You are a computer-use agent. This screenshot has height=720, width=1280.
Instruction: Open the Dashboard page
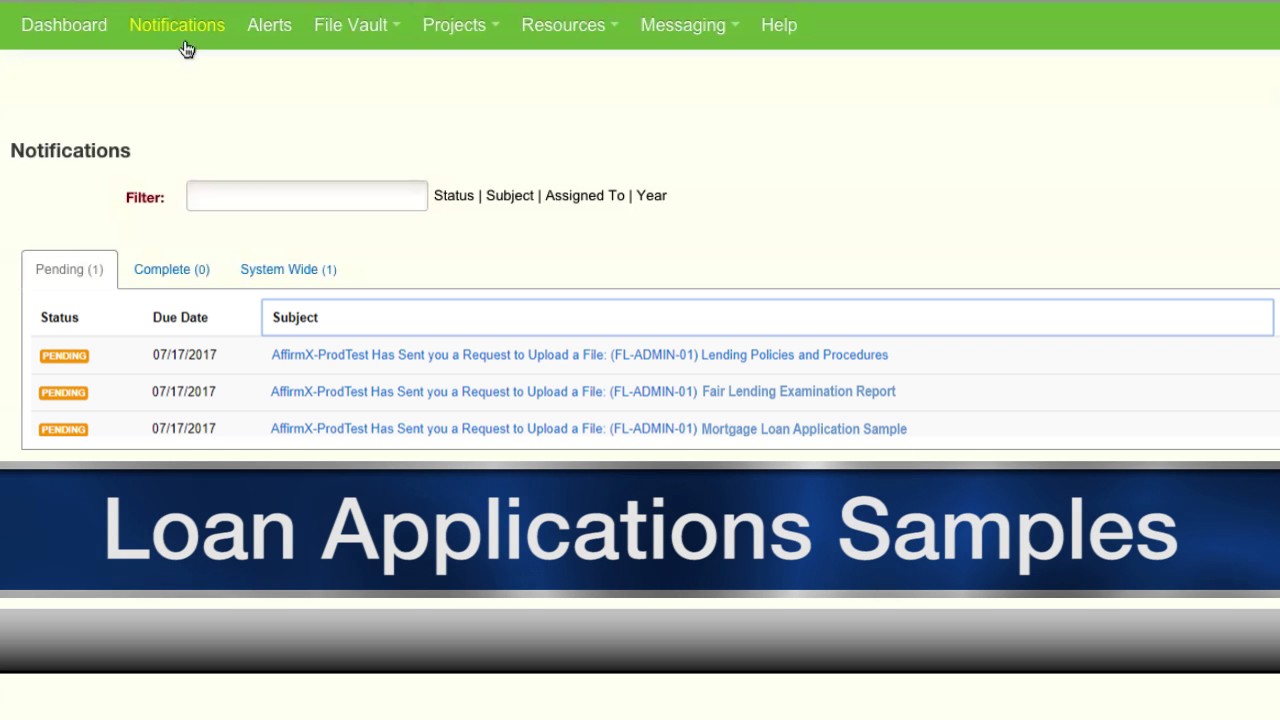coord(64,25)
